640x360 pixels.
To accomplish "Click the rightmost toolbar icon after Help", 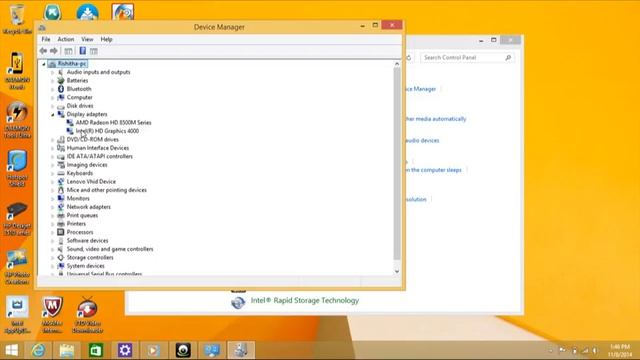I will click(x=94, y=51).
